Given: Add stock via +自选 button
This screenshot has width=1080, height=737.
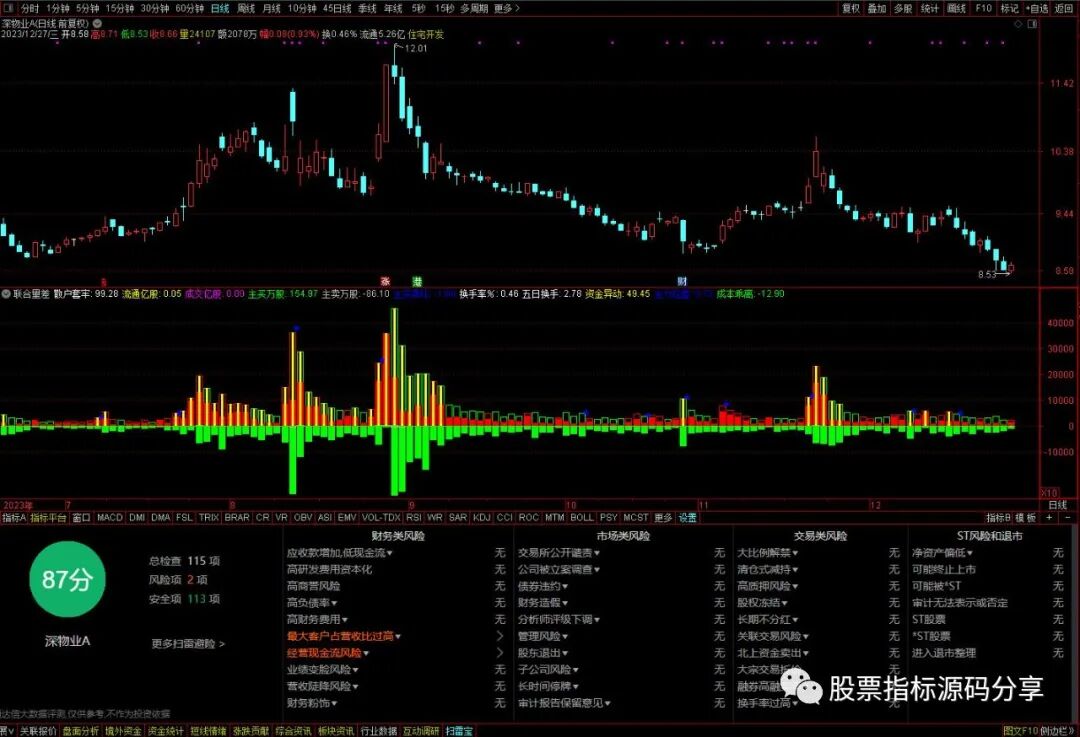Looking at the screenshot, I should click(x=1037, y=8).
